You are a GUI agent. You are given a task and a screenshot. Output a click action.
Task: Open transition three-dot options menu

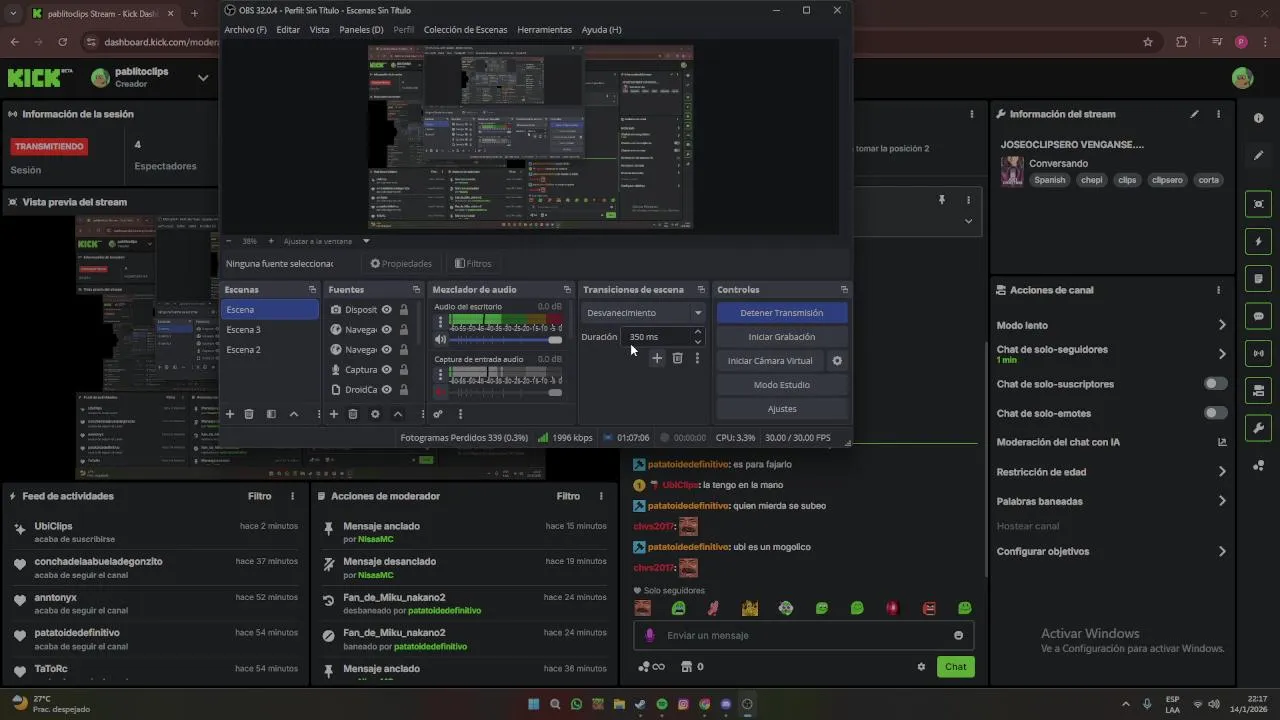pyautogui.click(x=697, y=358)
